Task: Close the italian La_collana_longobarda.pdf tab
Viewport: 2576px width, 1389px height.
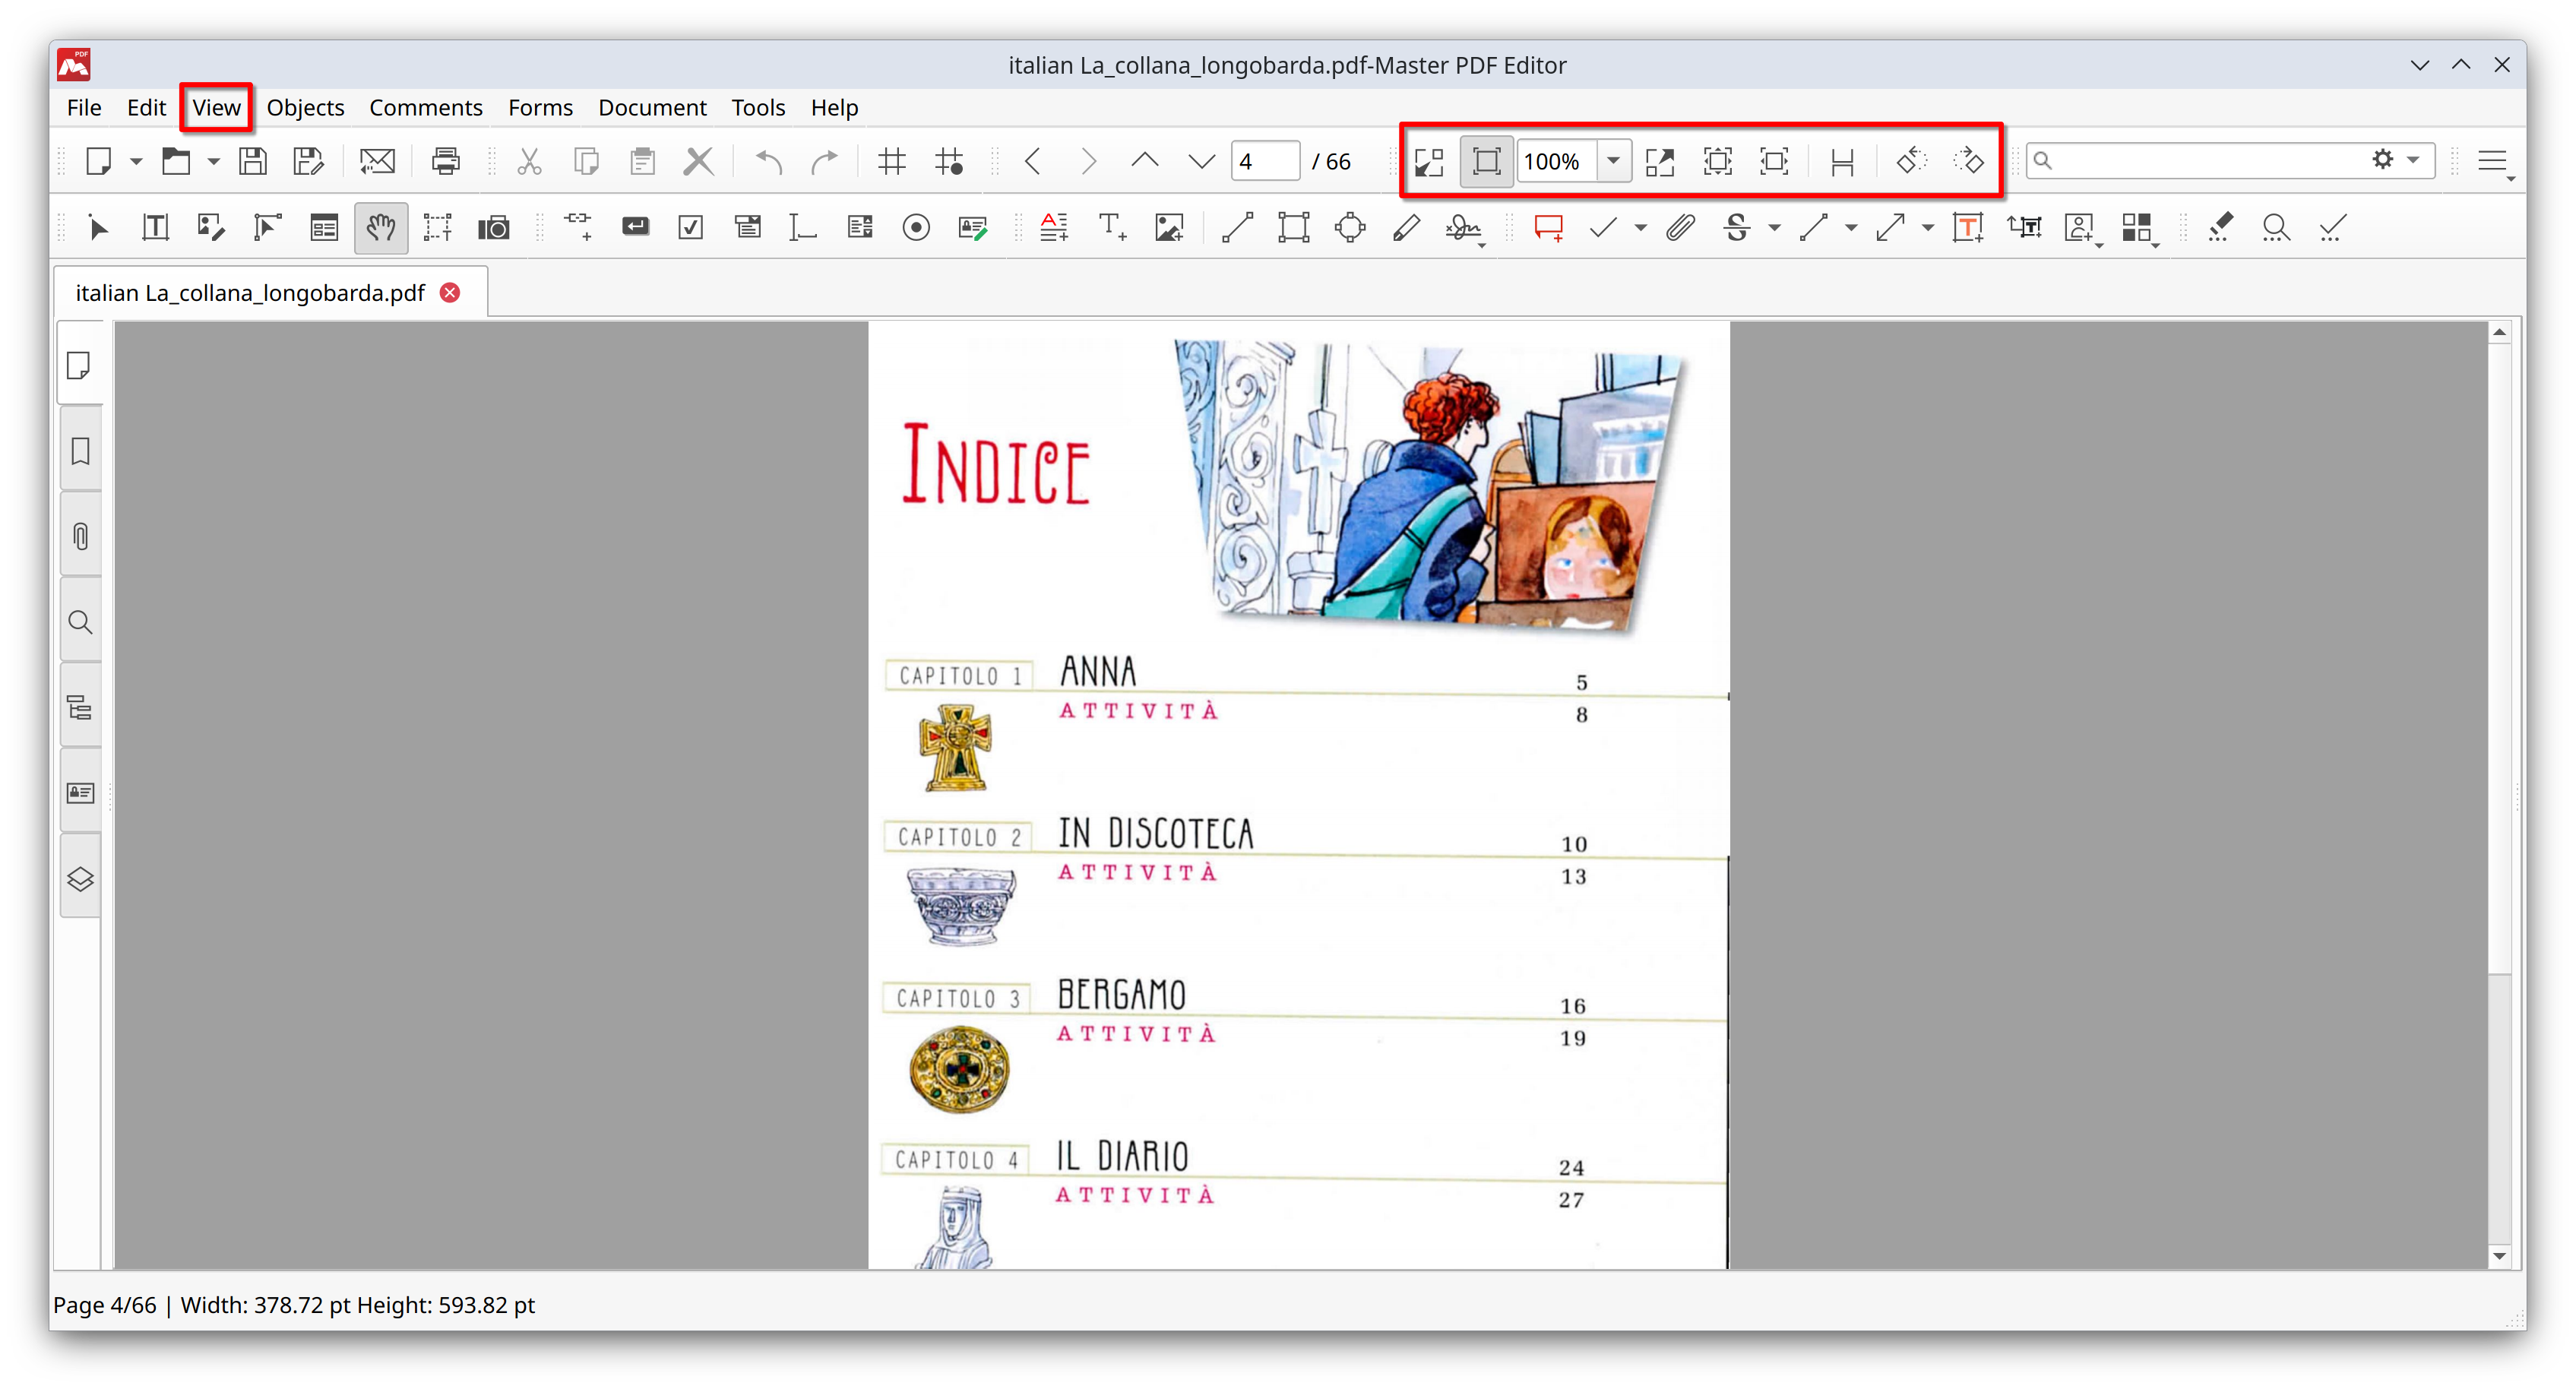Action: tap(451, 293)
